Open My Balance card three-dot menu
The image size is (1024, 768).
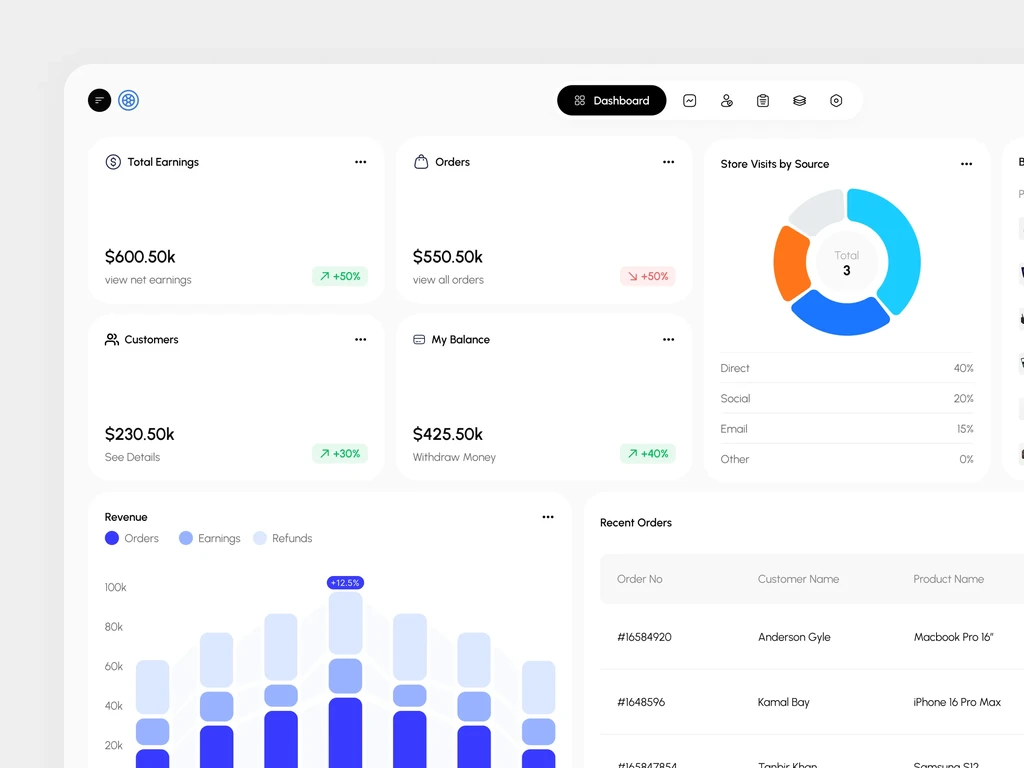668,340
